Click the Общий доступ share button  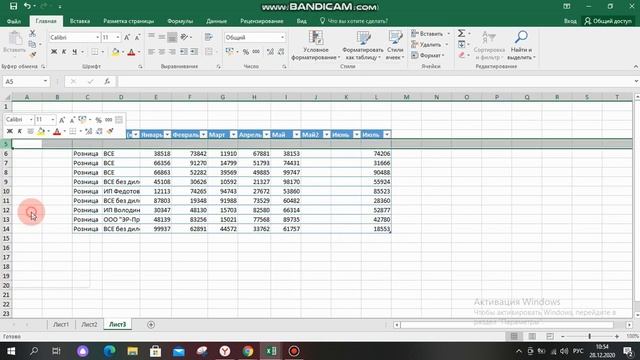point(608,21)
